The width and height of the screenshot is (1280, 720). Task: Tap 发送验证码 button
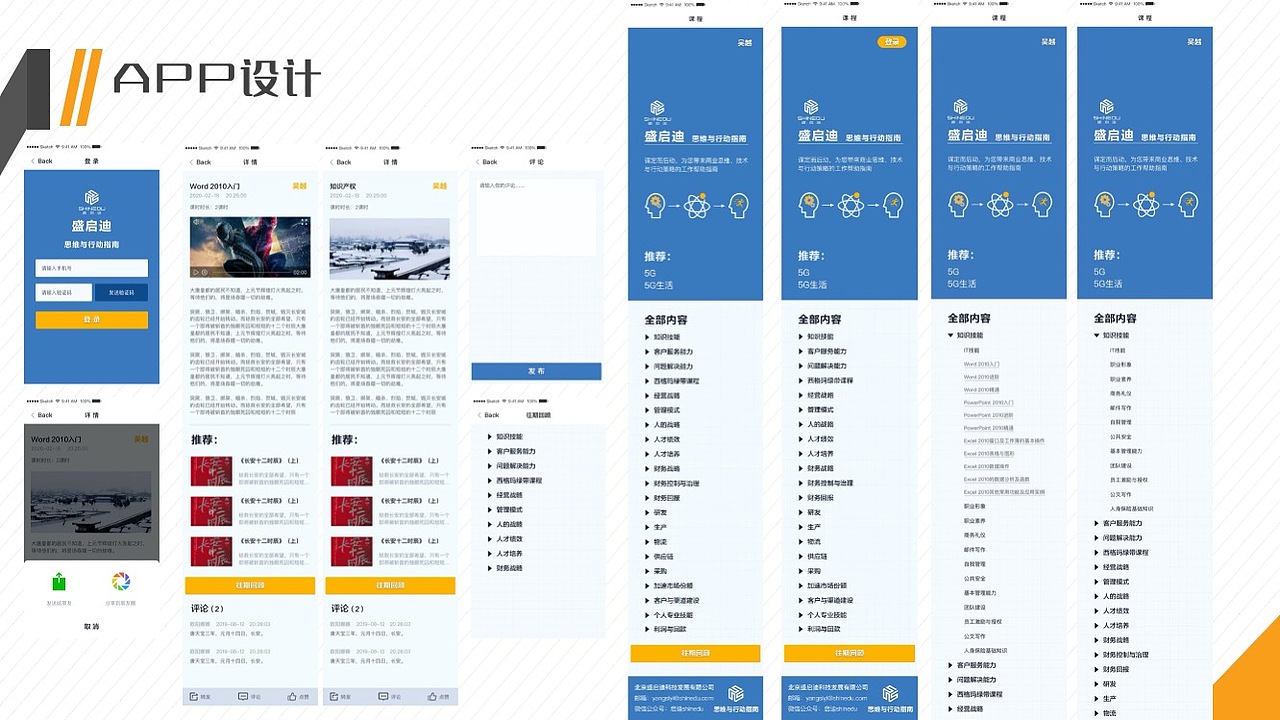[x=121, y=293]
